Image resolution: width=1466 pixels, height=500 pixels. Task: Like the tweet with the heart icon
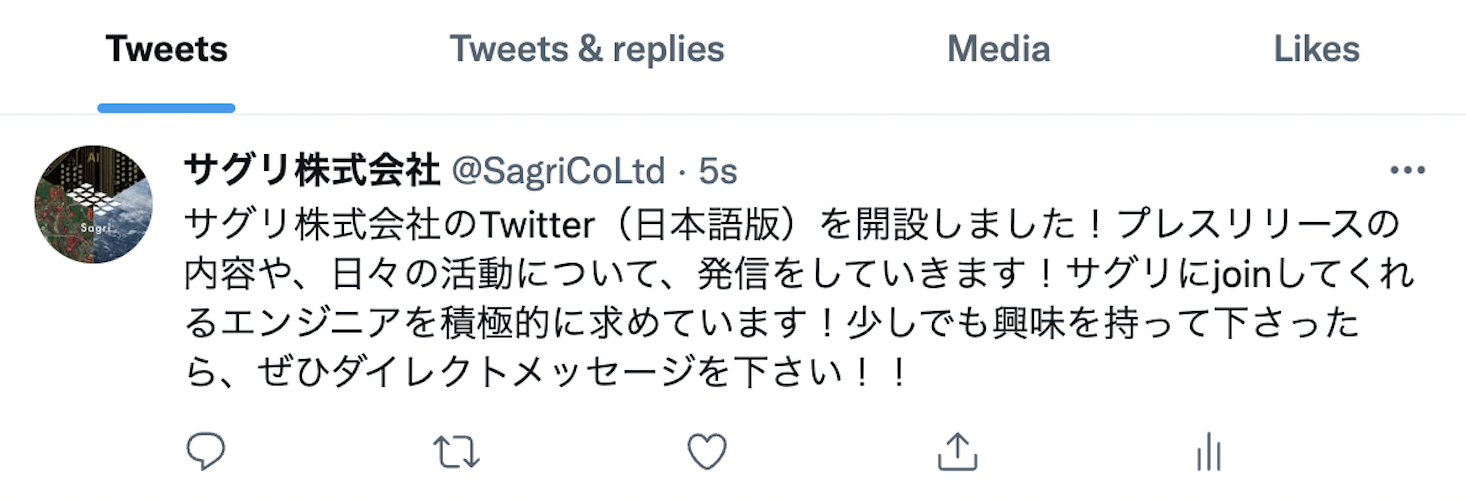[707, 452]
